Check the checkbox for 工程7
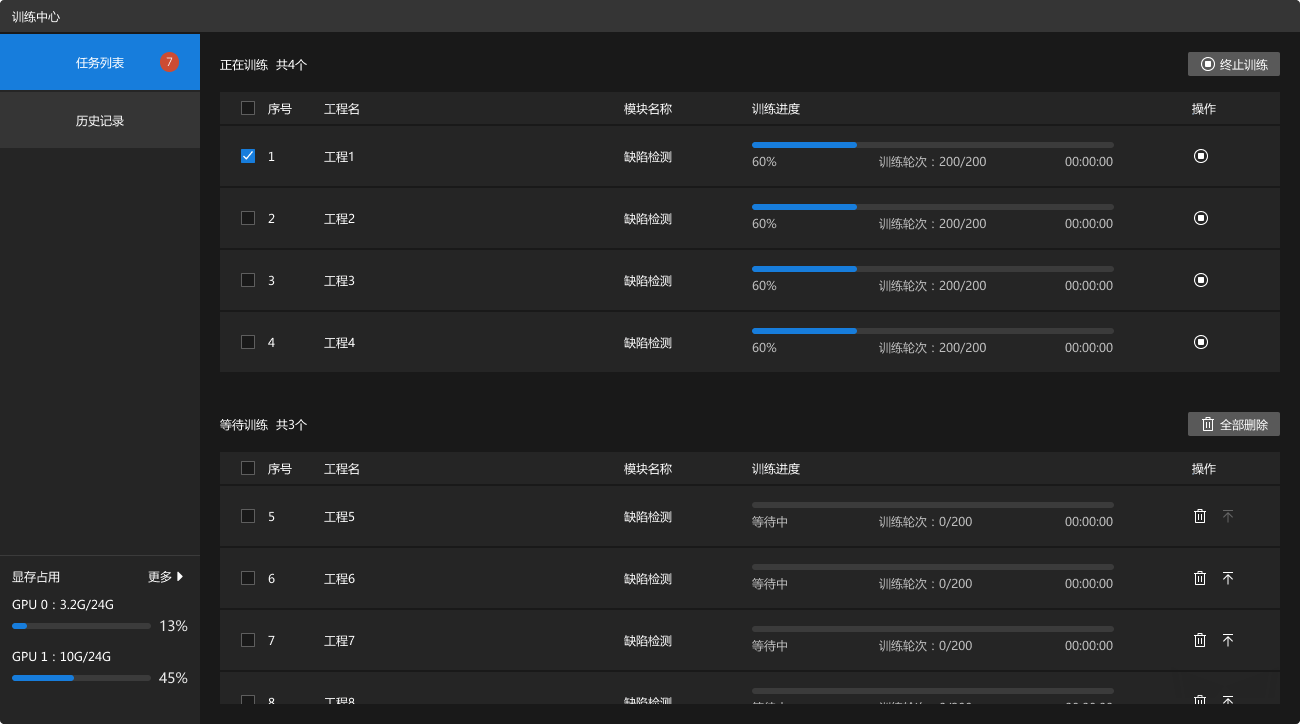 tap(248, 640)
